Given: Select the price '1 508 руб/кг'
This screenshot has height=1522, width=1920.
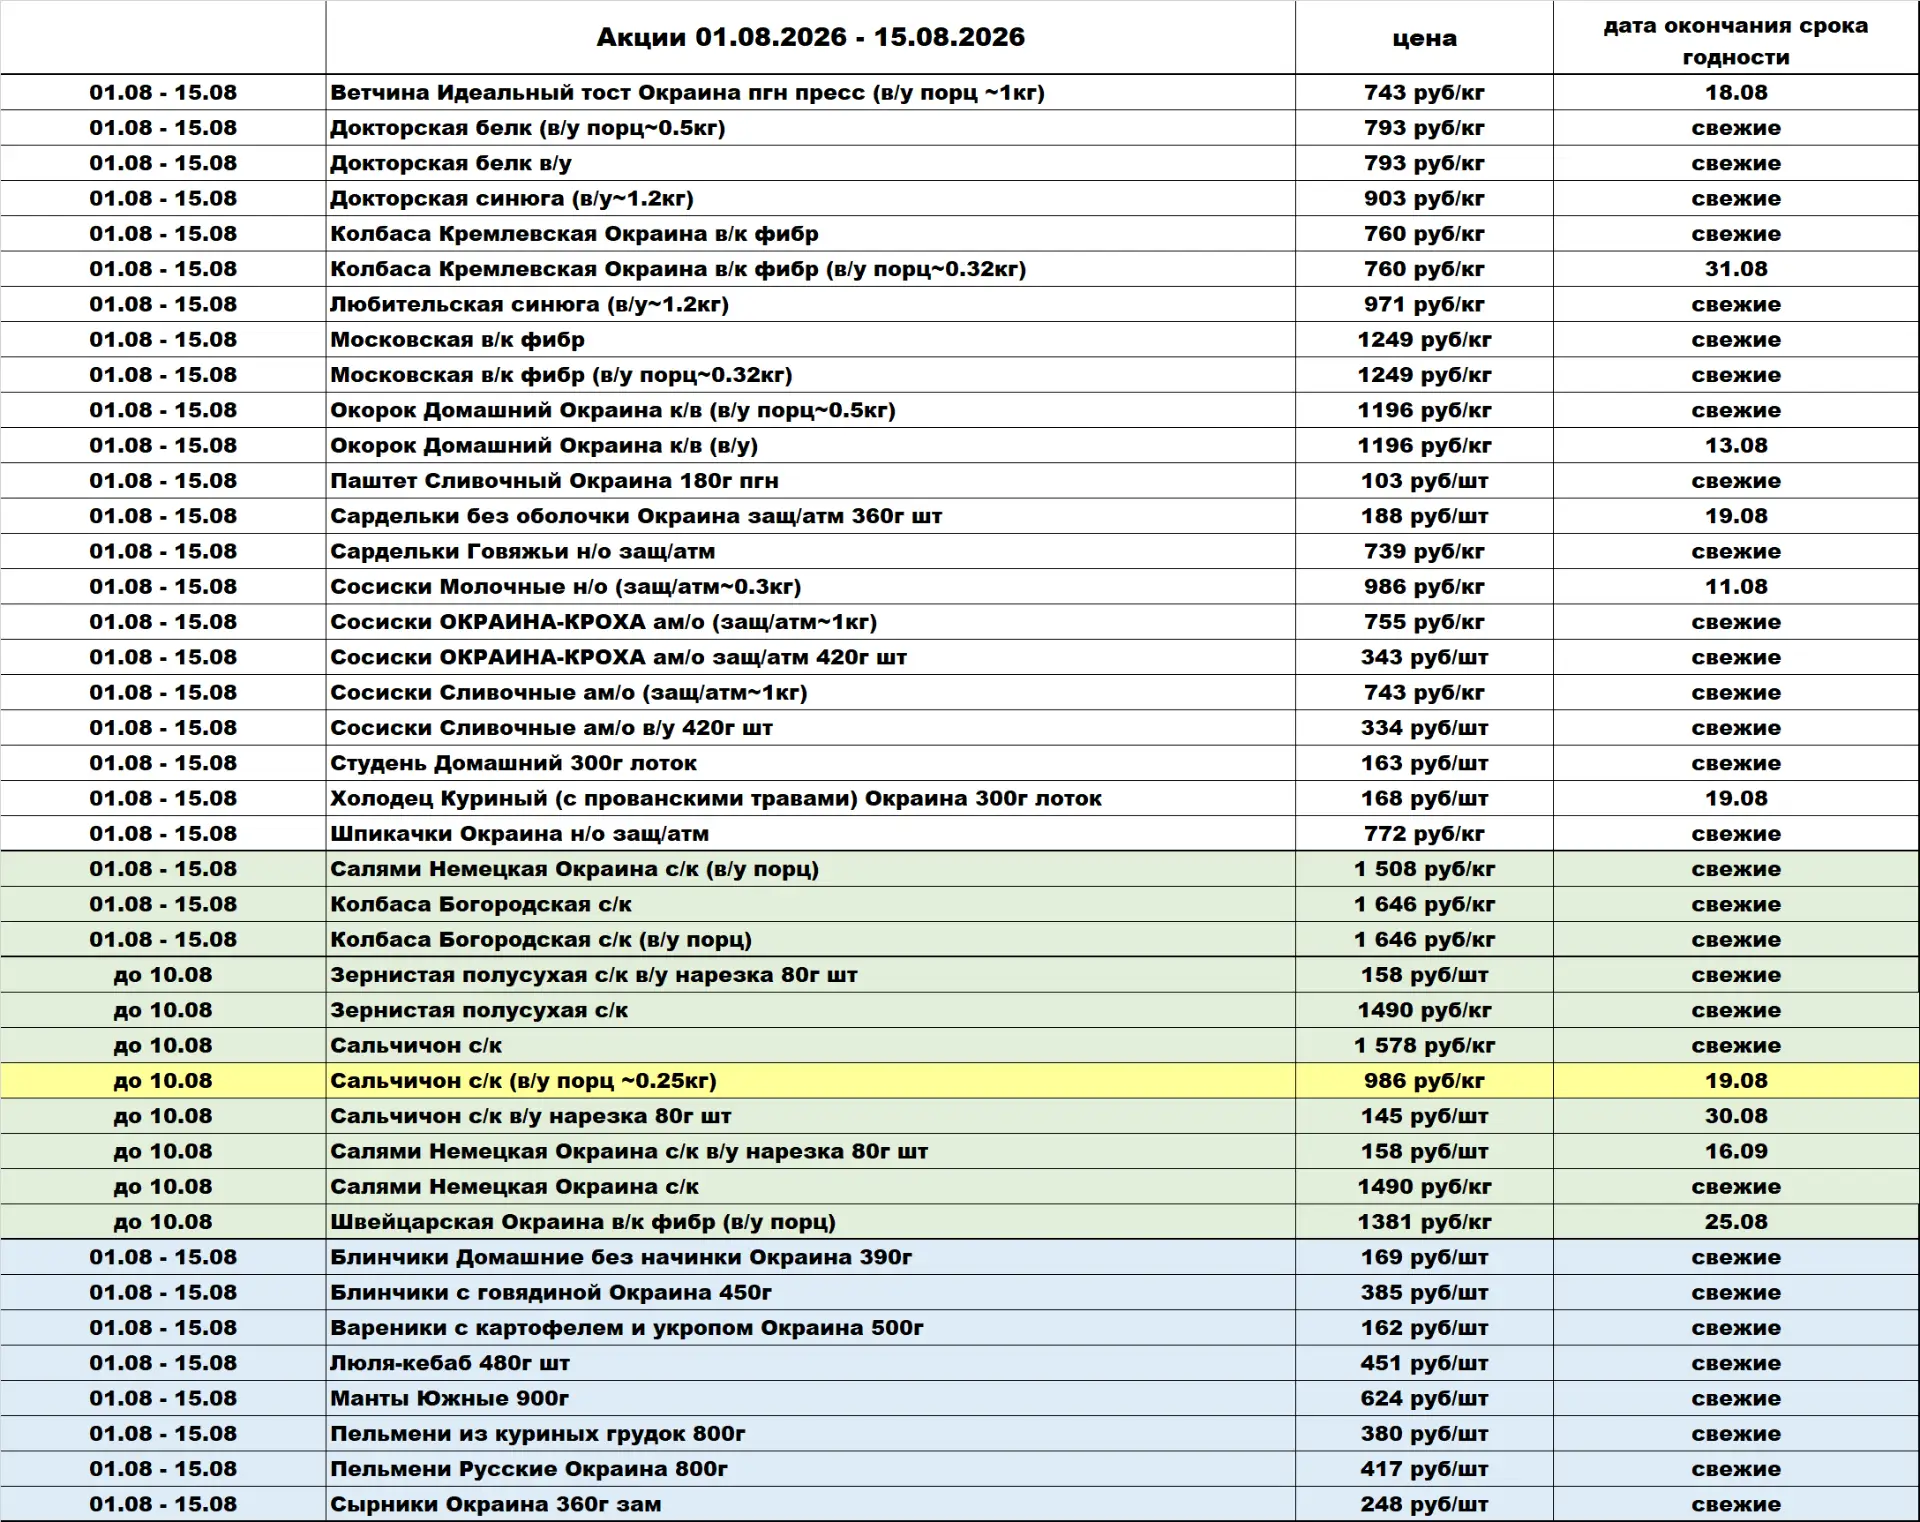Looking at the screenshot, I should (x=1424, y=869).
